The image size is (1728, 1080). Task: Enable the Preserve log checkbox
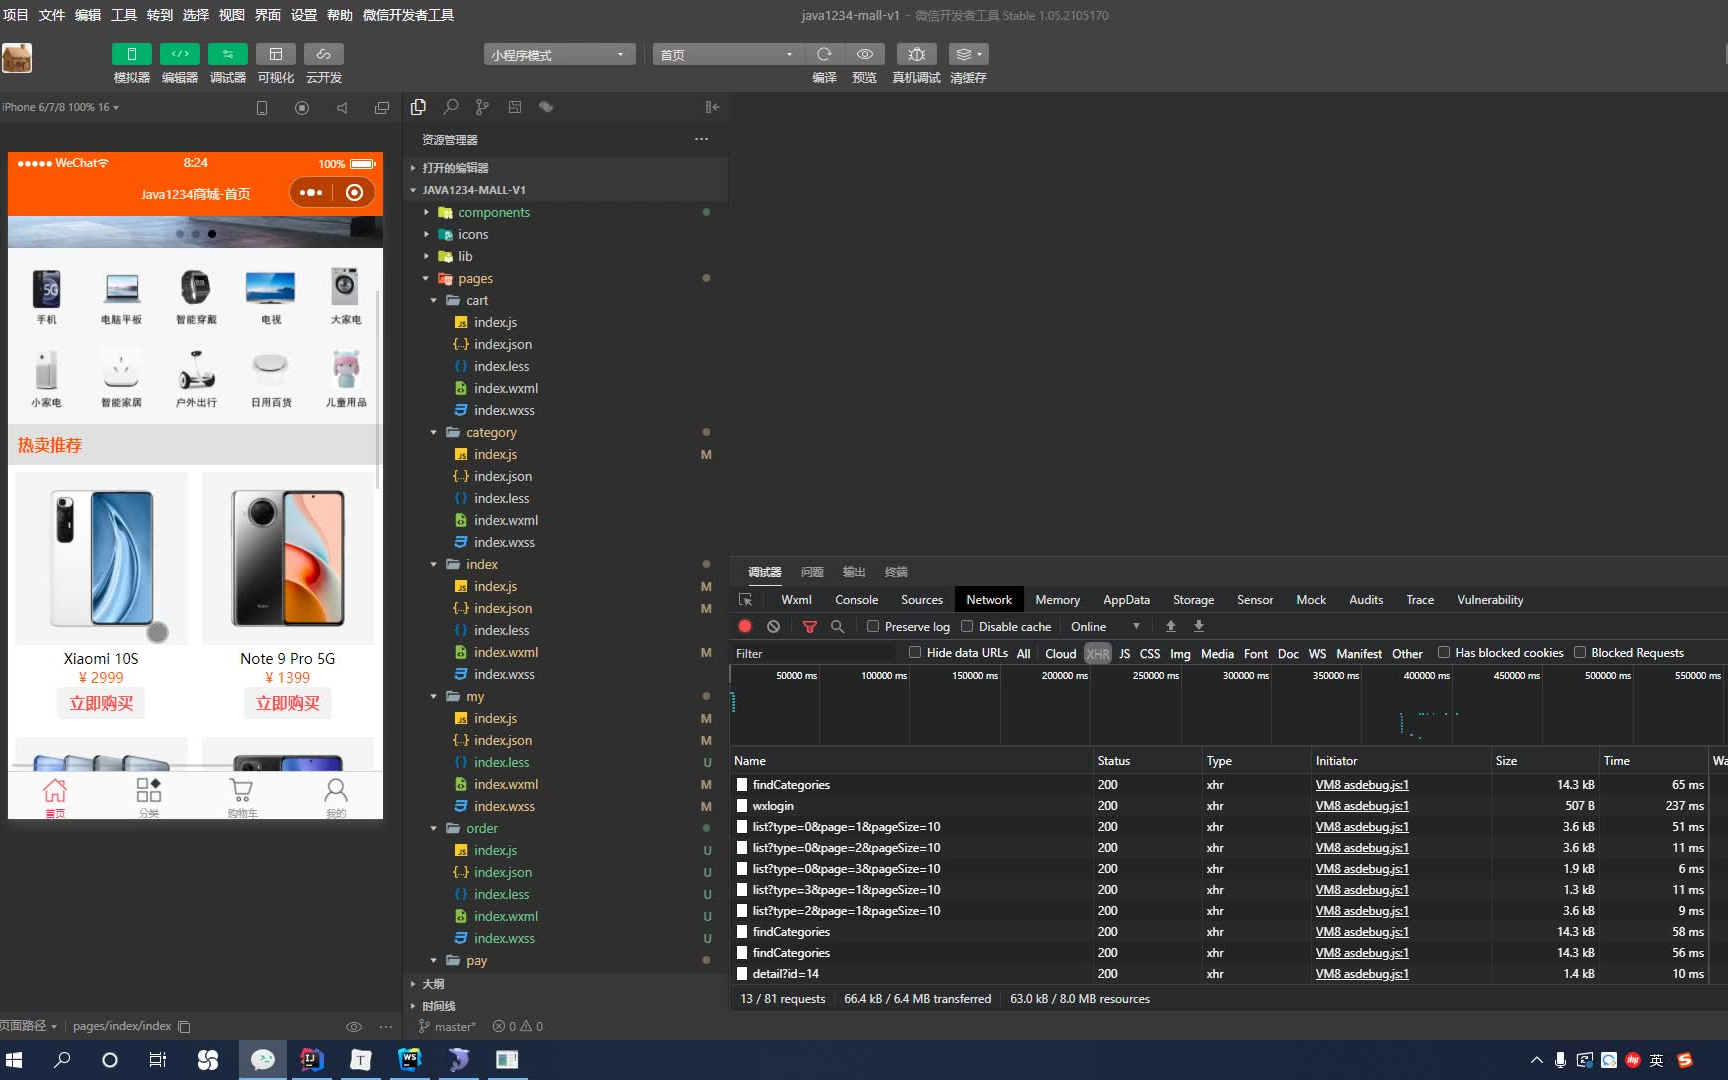click(873, 626)
